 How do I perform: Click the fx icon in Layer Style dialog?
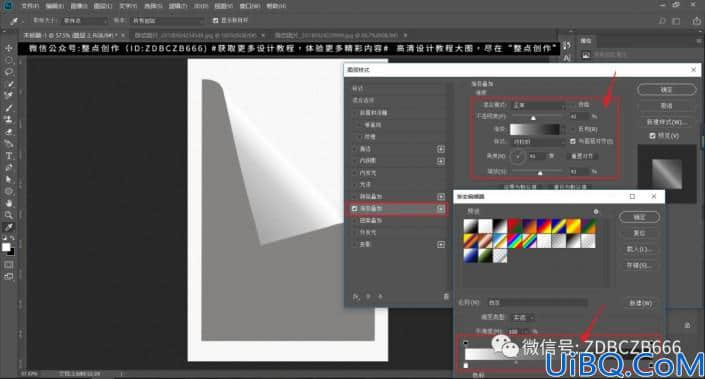point(356,297)
